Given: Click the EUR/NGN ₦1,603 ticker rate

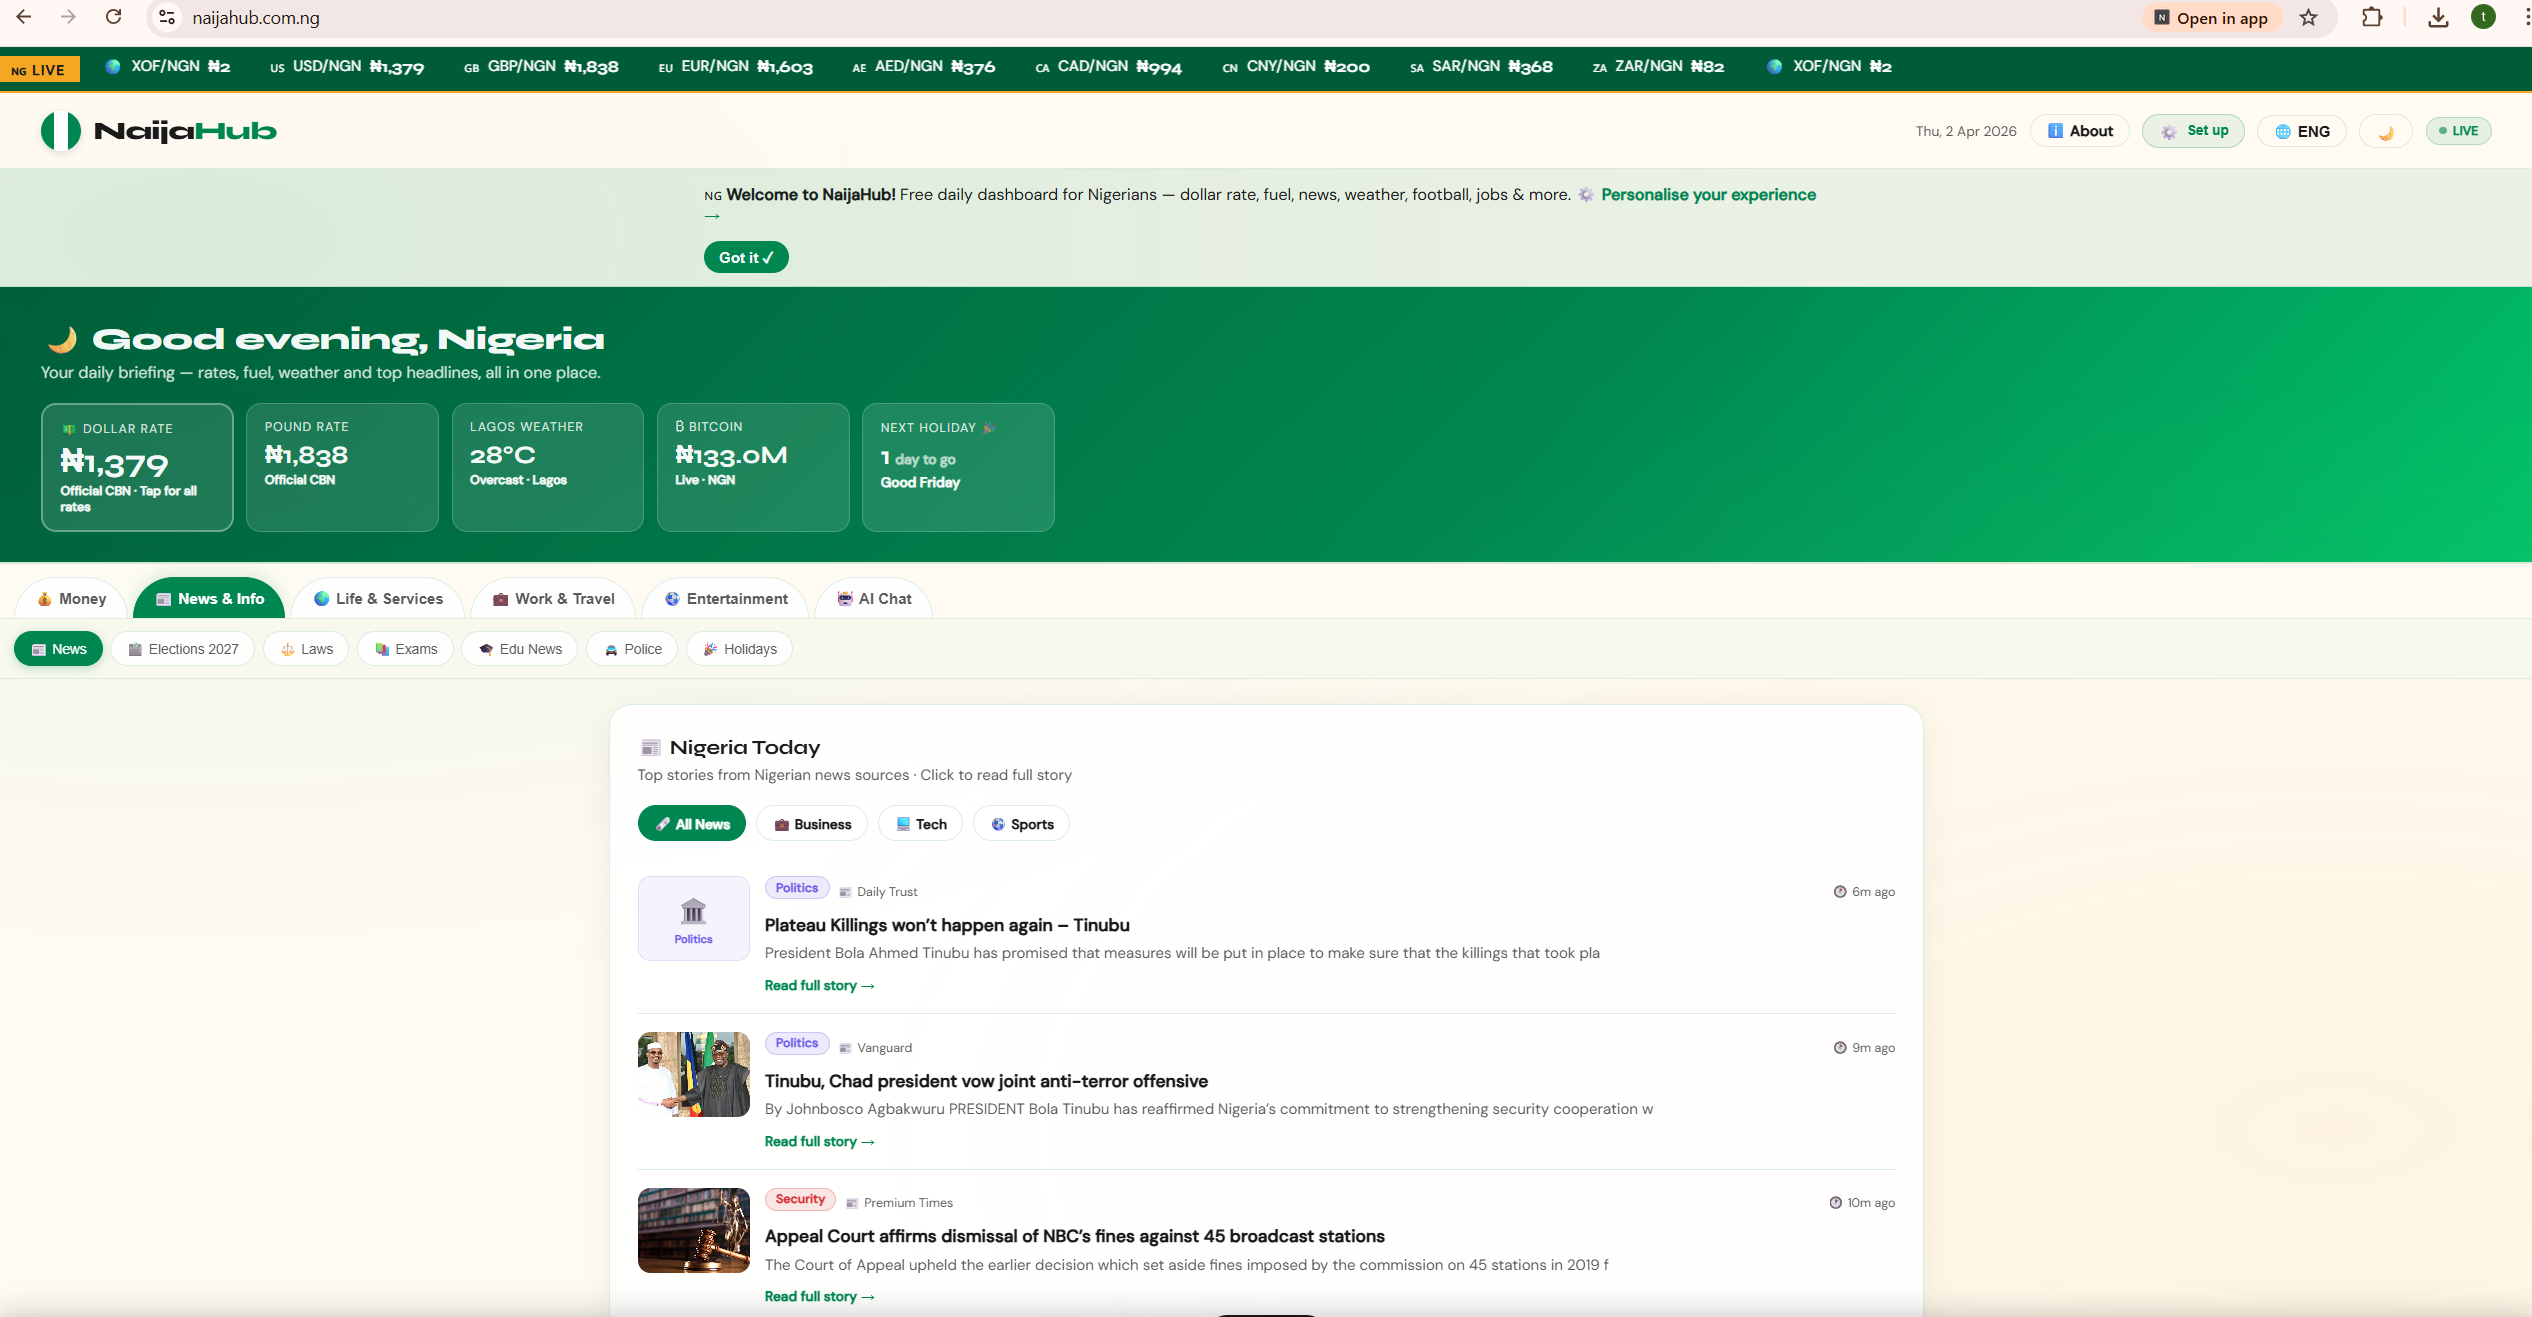Looking at the screenshot, I should click(735, 67).
